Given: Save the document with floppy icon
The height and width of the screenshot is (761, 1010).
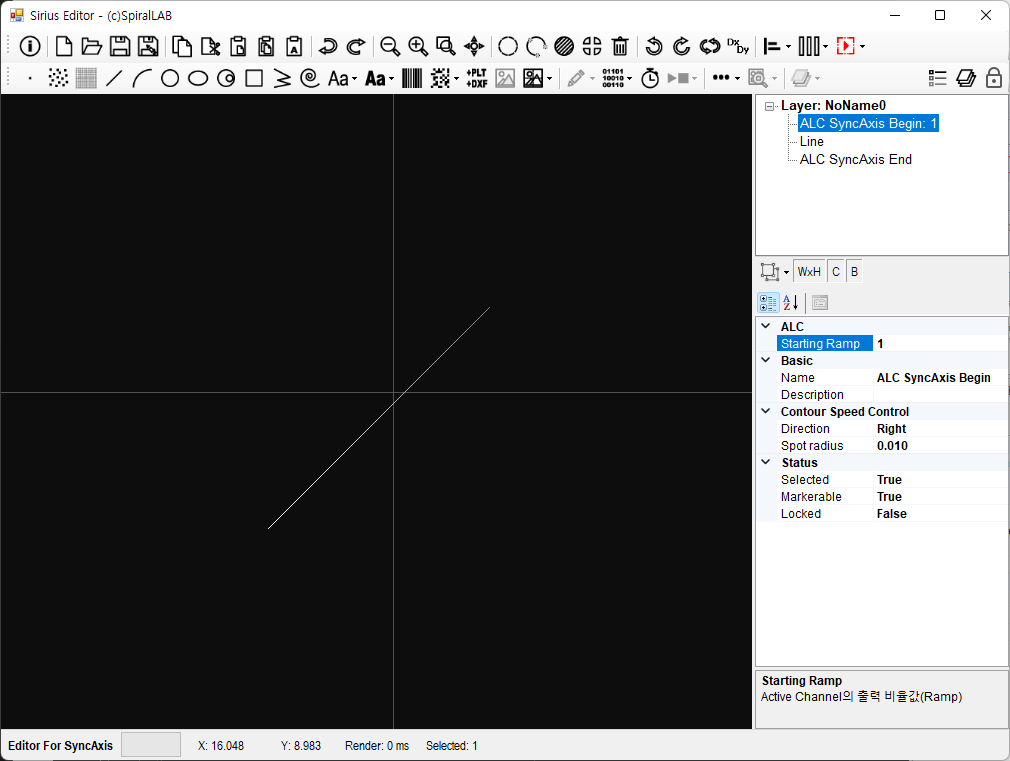Looking at the screenshot, I should 120,46.
